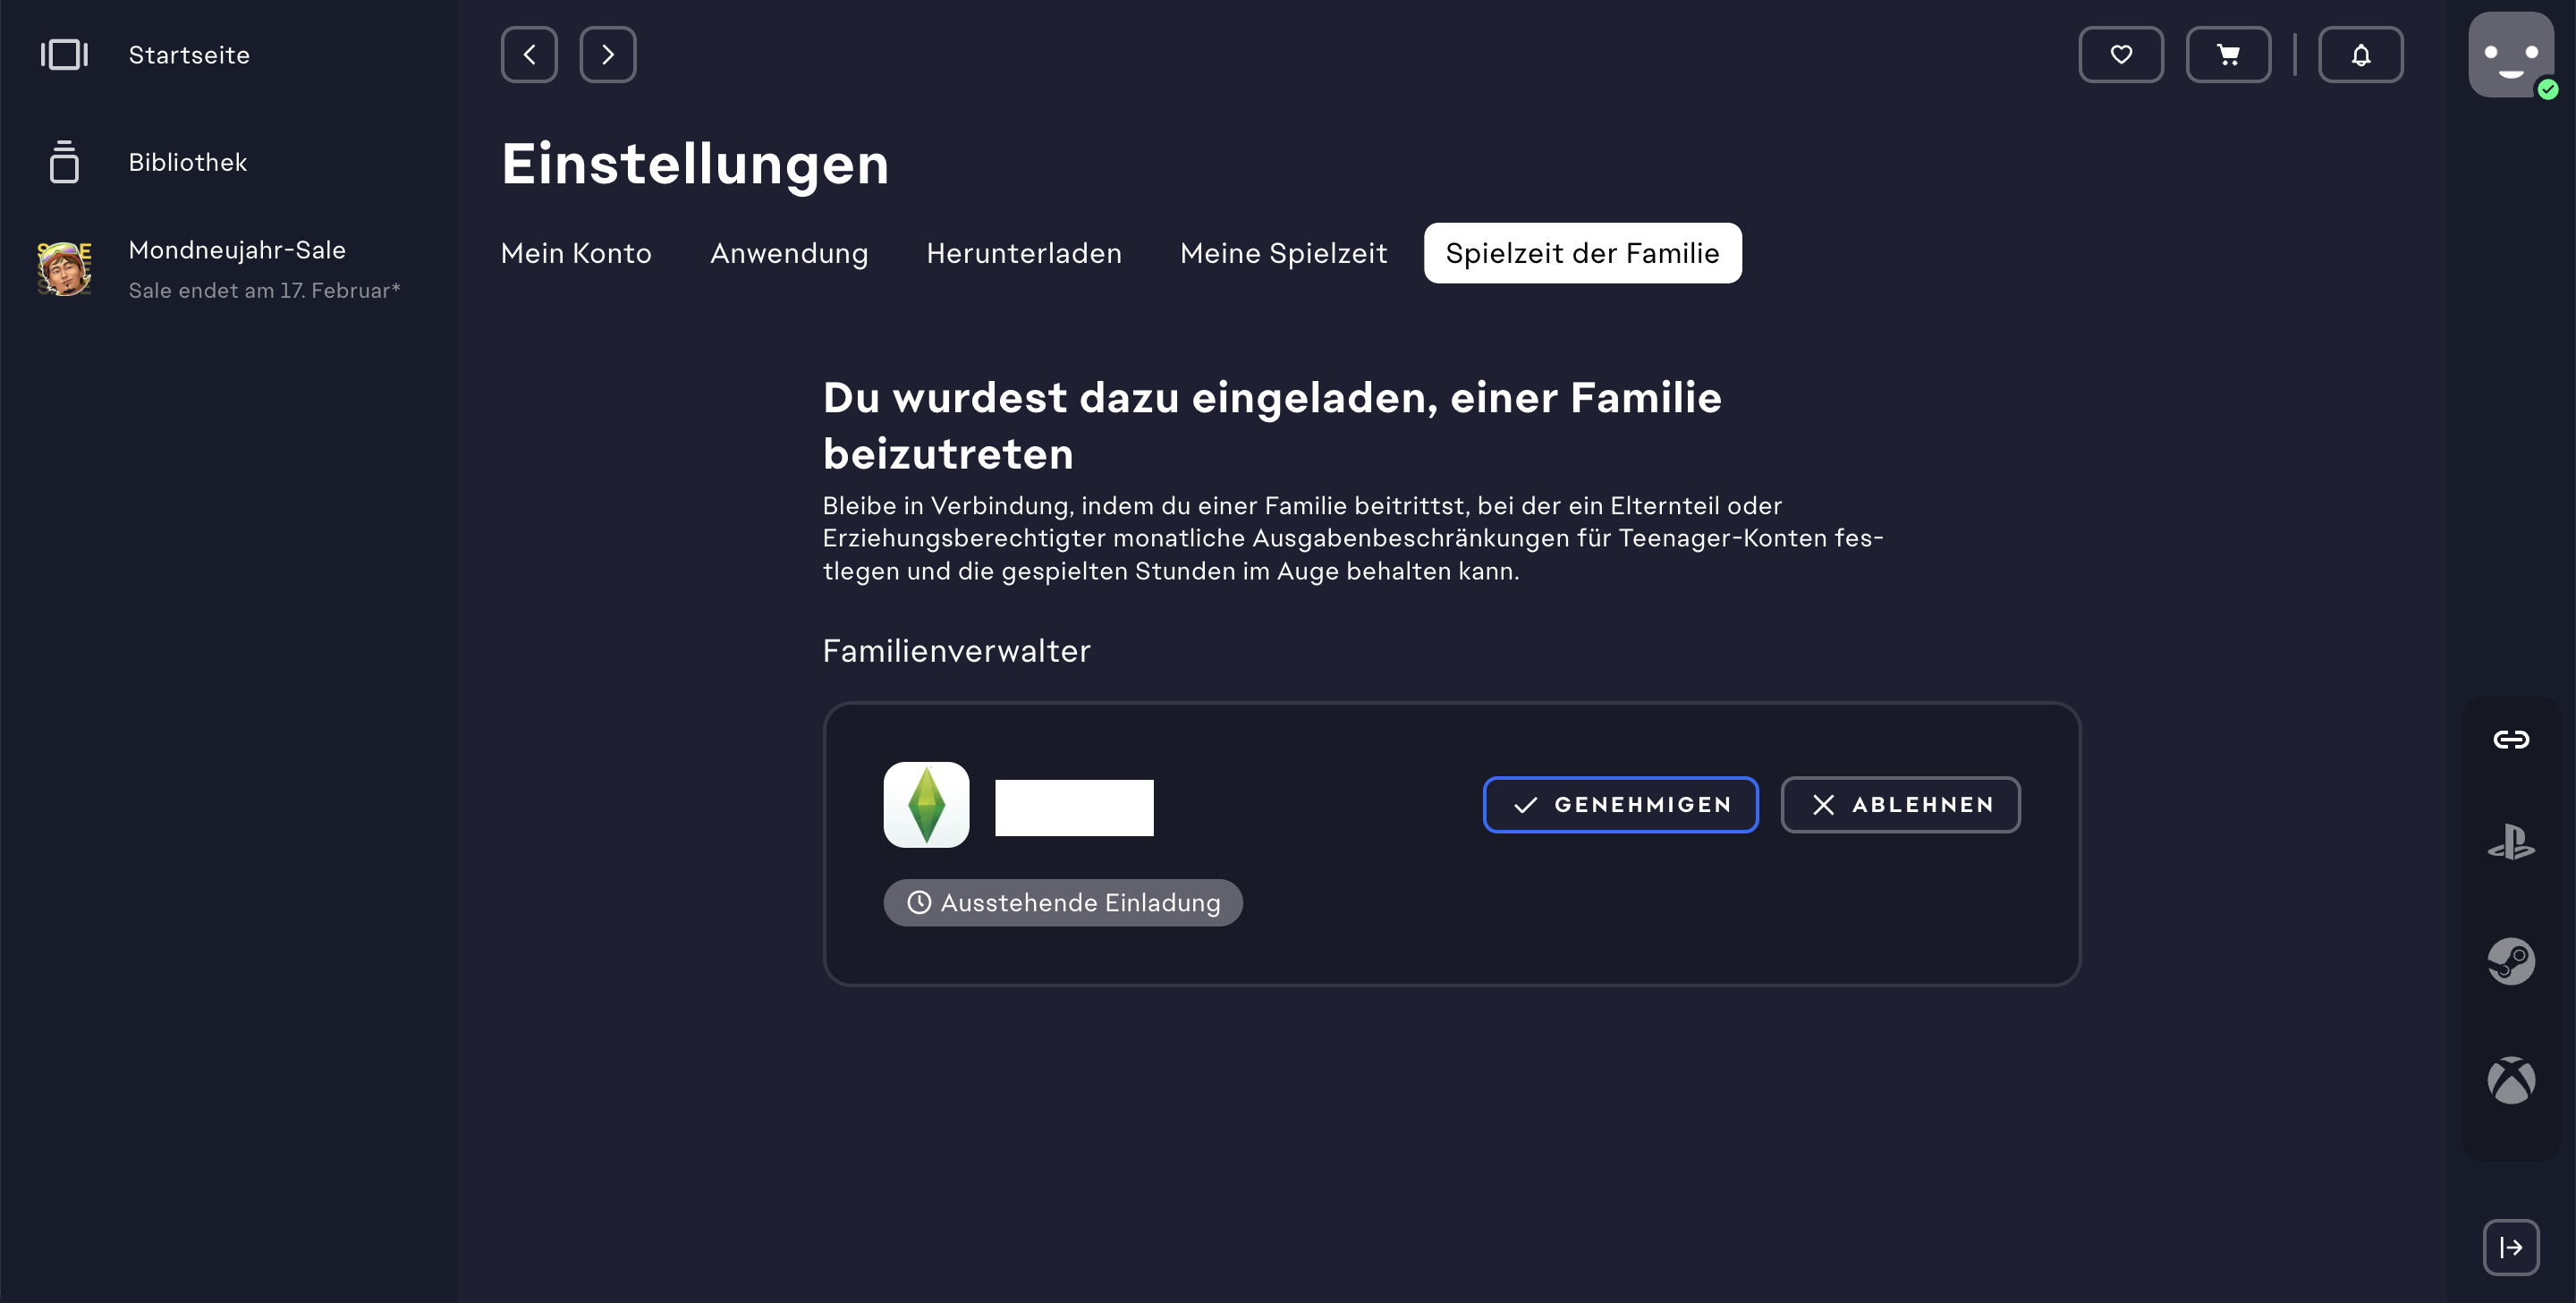The height and width of the screenshot is (1303, 2576).
Task: Switch to Anwendung tab
Action: tap(789, 254)
